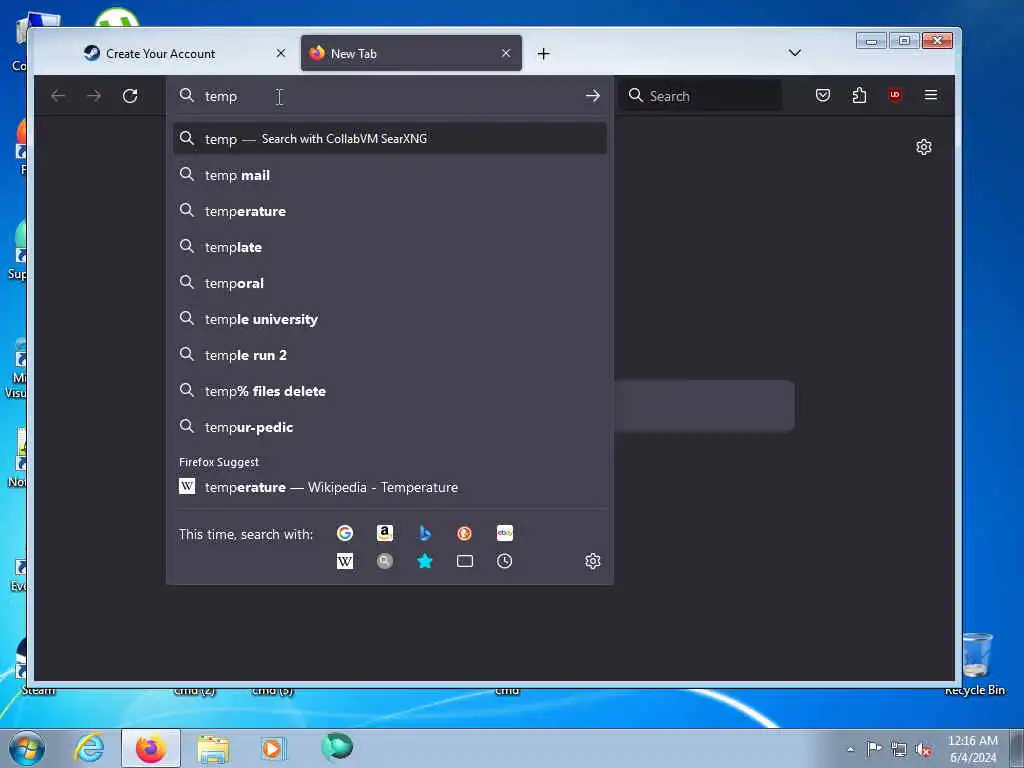Search in Bookmarks star icon
The height and width of the screenshot is (768, 1024).
pyautogui.click(x=425, y=561)
